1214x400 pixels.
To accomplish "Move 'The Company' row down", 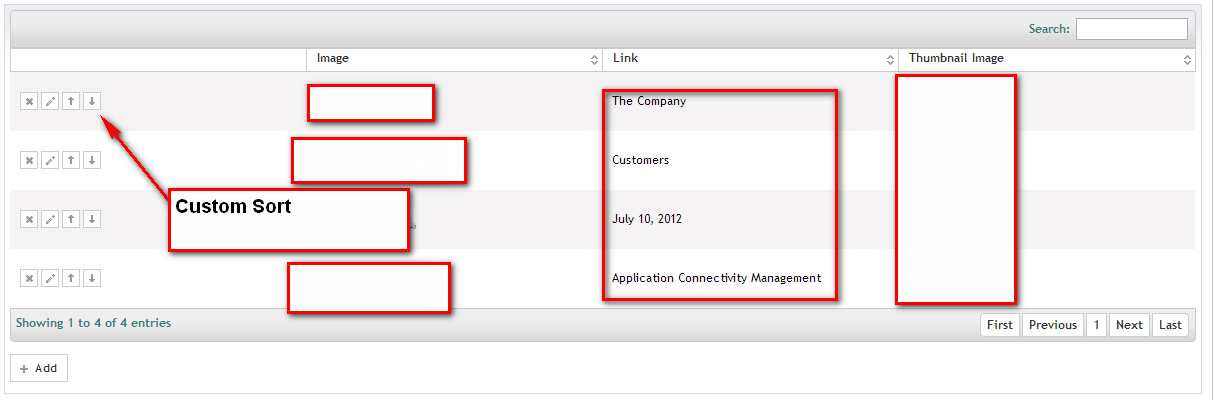I will (x=92, y=101).
